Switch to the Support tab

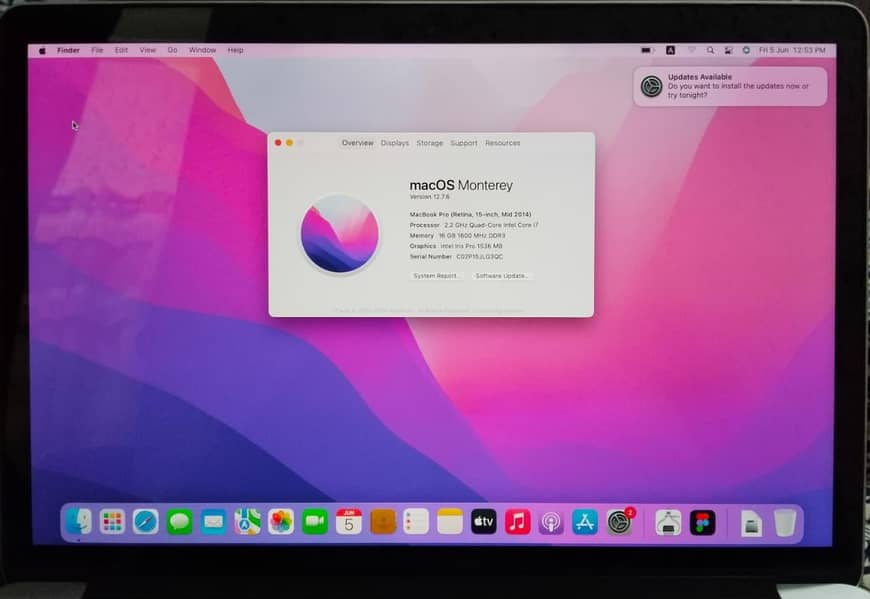tap(464, 143)
